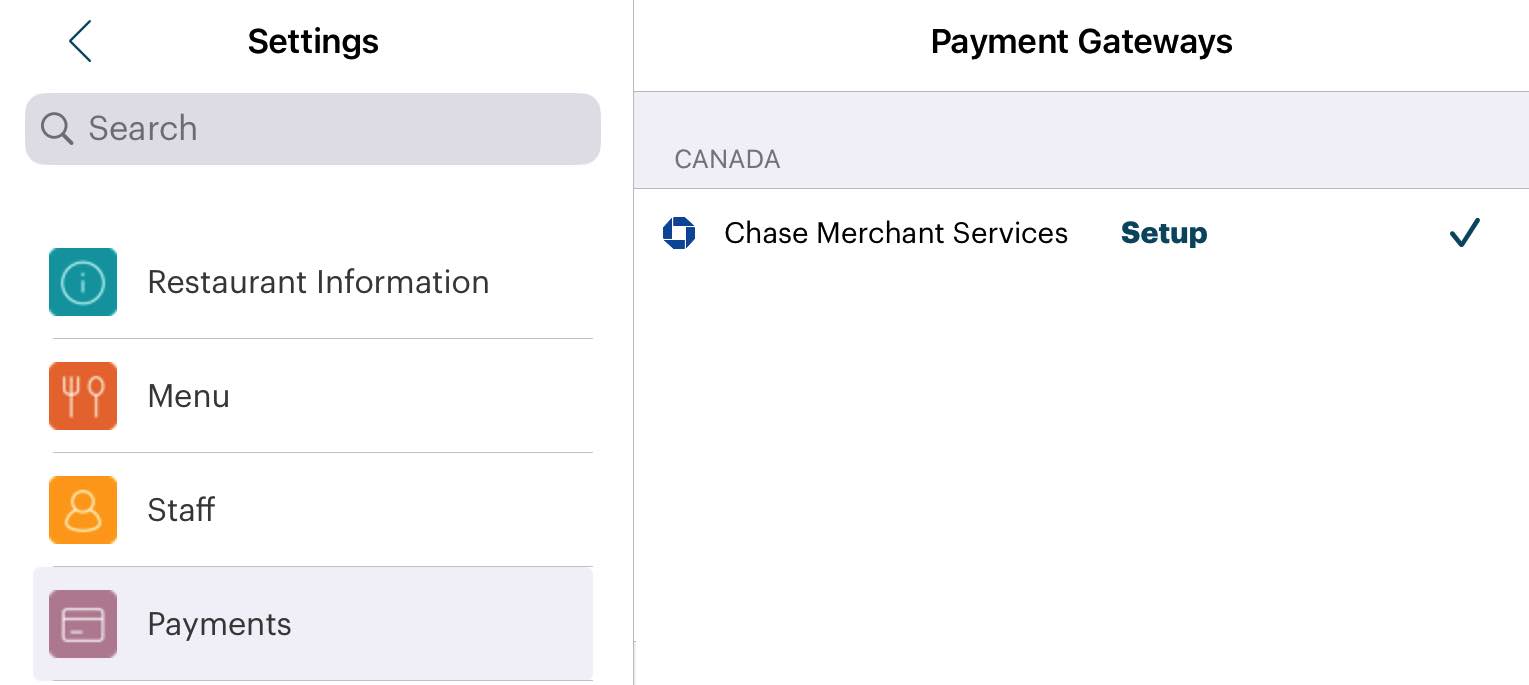This screenshot has width=1529, height=685.
Task: Open Payments via the credit card icon
Action: tap(83, 624)
